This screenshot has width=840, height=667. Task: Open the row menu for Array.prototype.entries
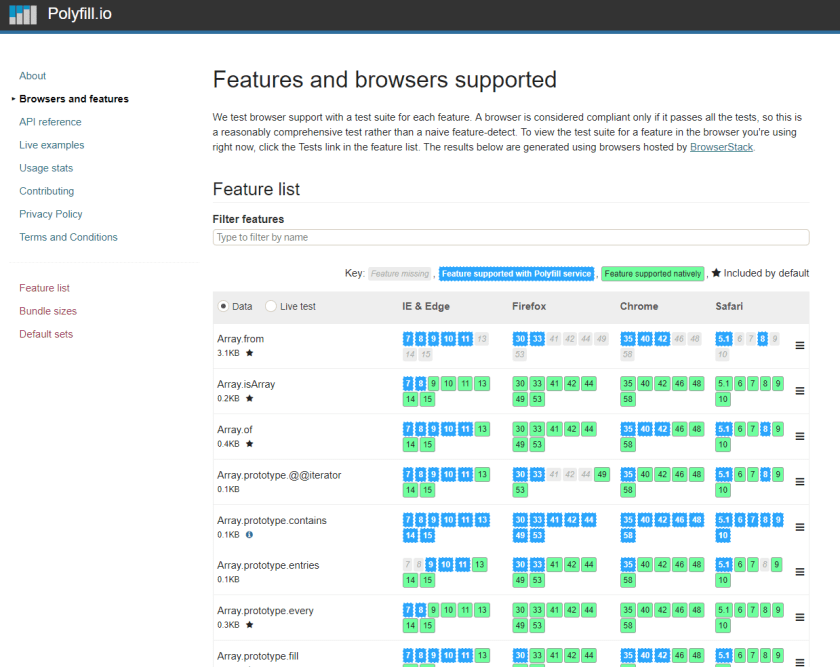click(x=799, y=572)
